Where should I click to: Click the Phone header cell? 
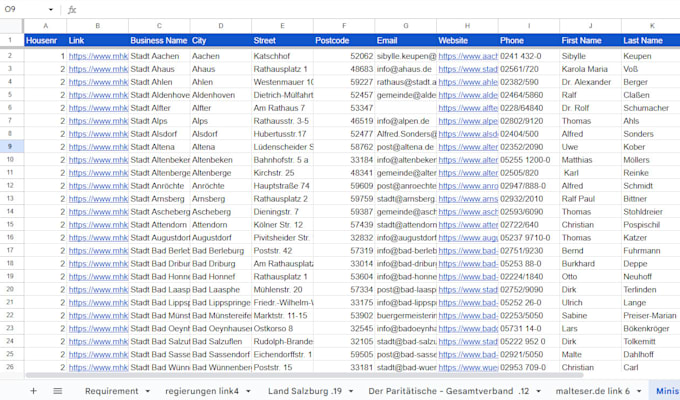[529, 40]
